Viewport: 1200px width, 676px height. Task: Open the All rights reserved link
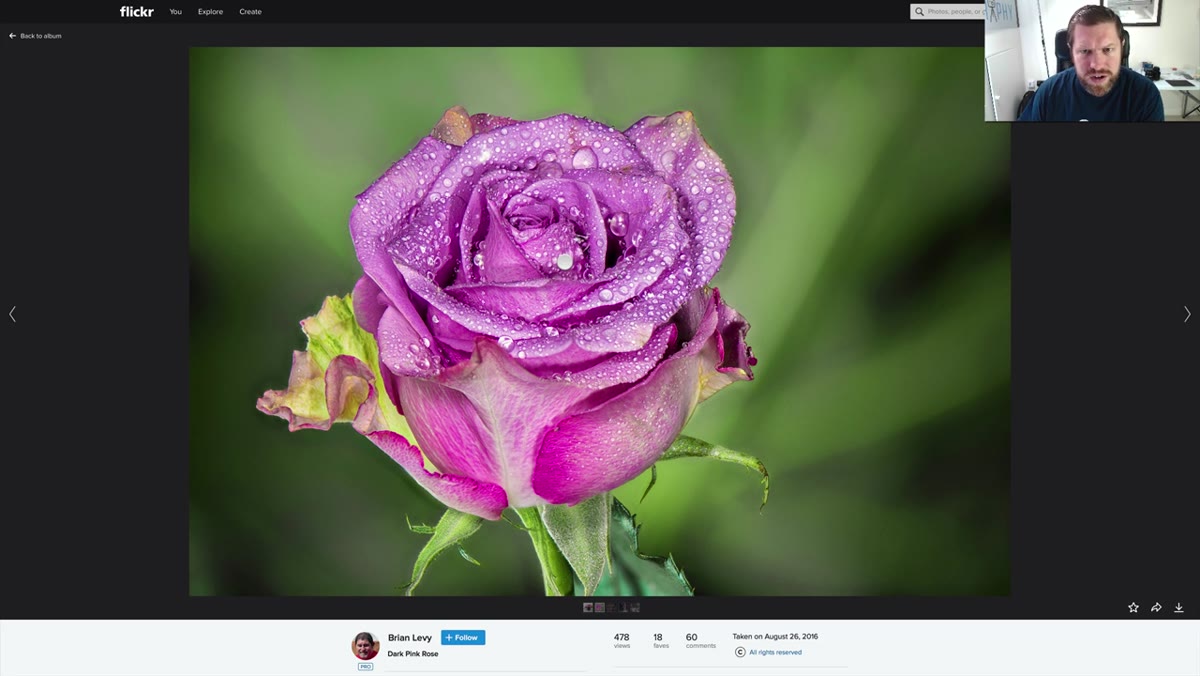tap(775, 652)
